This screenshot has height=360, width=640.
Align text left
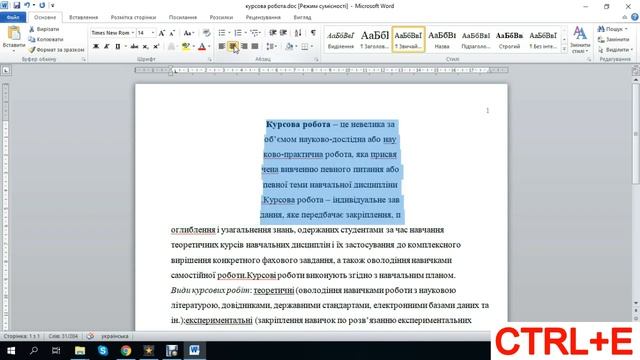(x=222, y=47)
